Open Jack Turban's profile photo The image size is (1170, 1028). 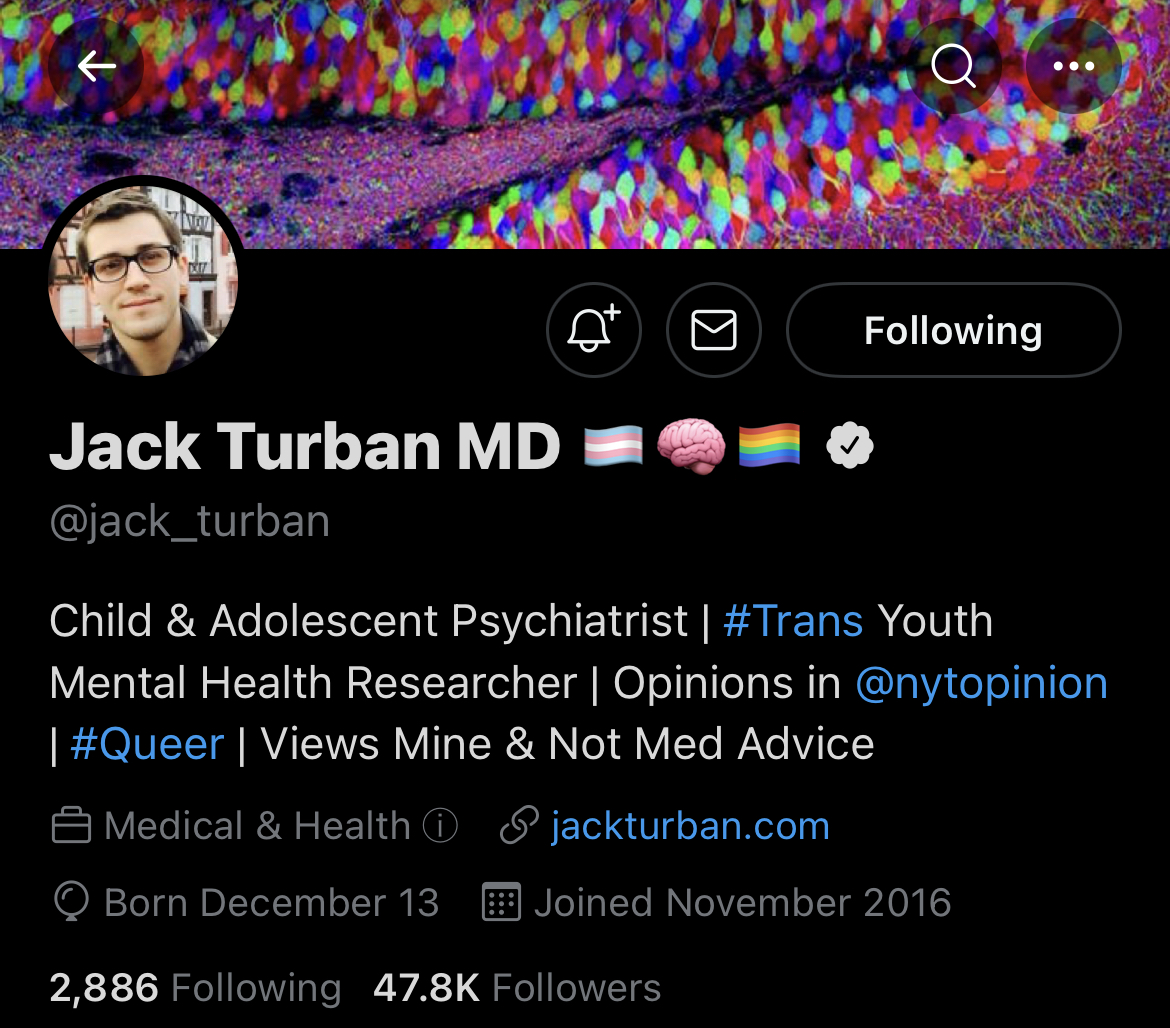pos(143,280)
